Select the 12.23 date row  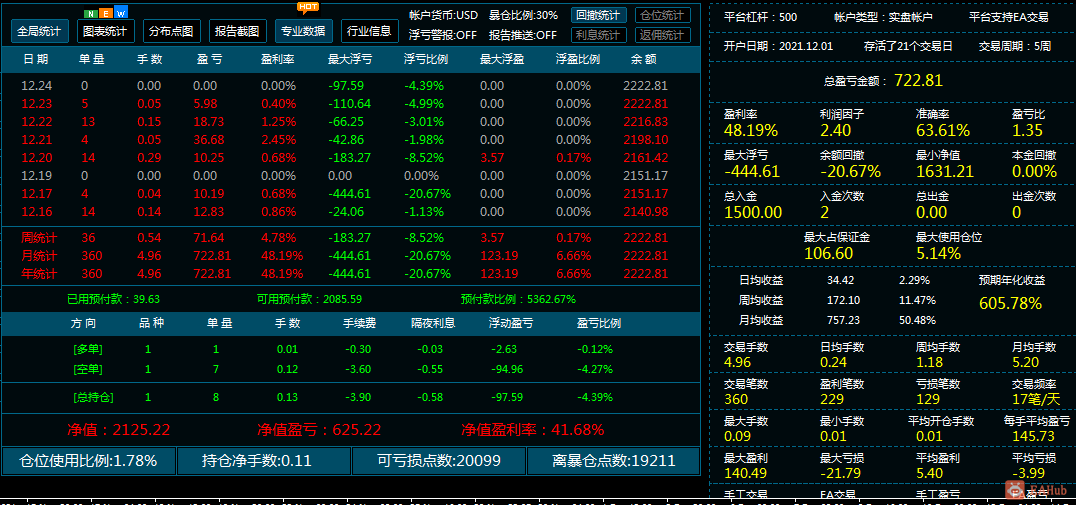350,104
